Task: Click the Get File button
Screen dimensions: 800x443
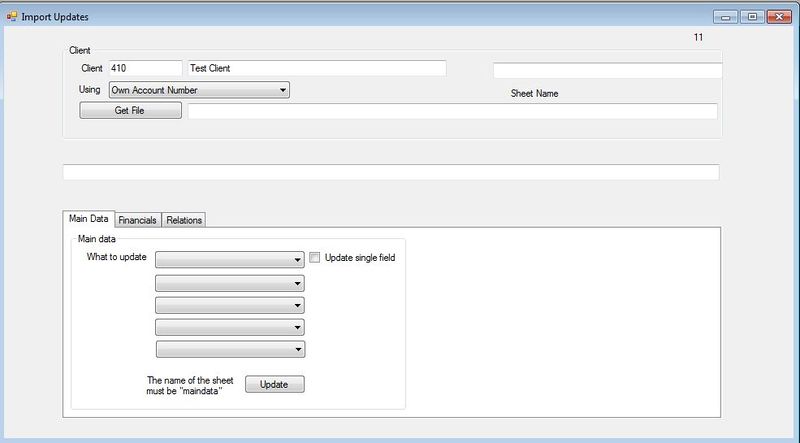Action: click(x=131, y=110)
